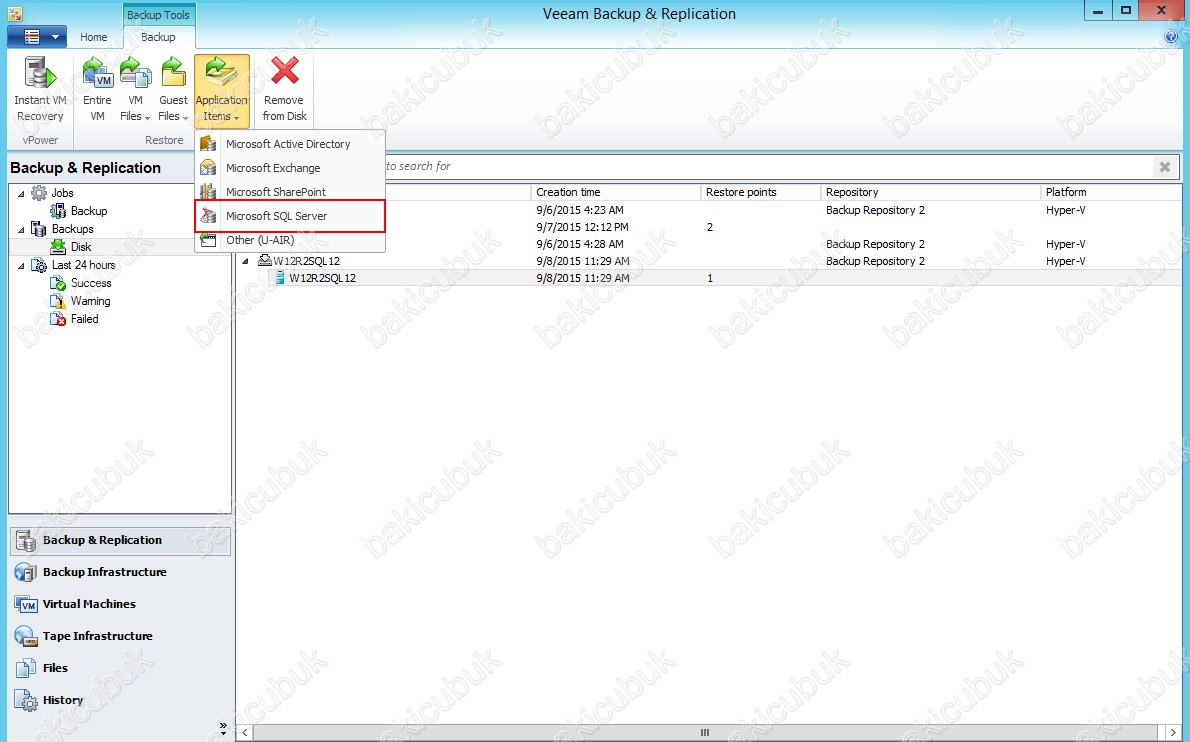
Task: Select the Jobs tree item
Action: coord(62,193)
